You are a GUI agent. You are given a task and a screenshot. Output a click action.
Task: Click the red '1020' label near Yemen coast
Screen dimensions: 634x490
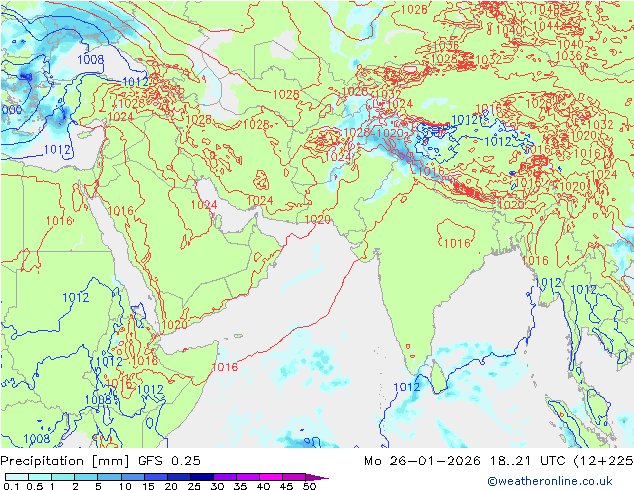tap(175, 325)
